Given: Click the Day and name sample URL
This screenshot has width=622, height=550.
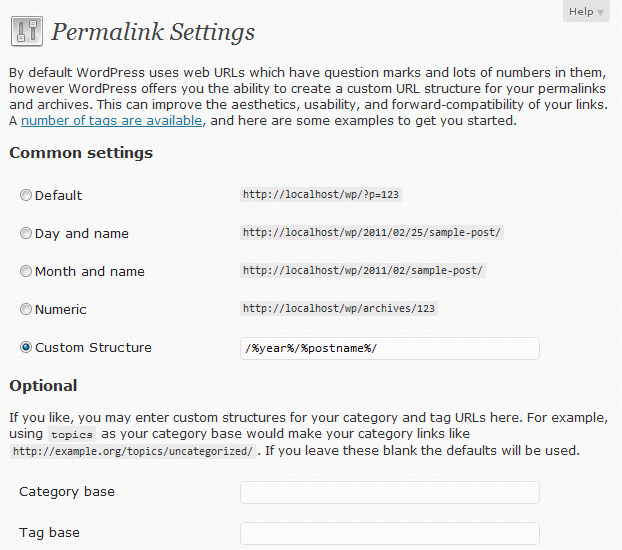Looking at the screenshot, I should [x=371, y=233].
